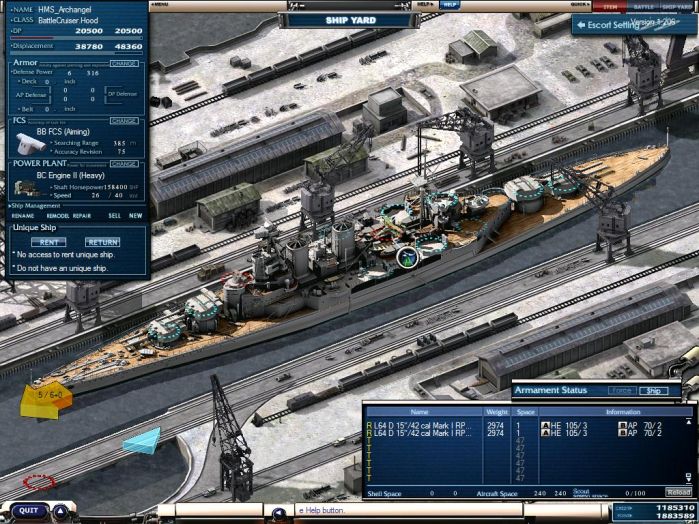Viewport: 699px width, 524px height.
Task: Click the BB FCS (Aiming) device icon
Action: point(31,144)
